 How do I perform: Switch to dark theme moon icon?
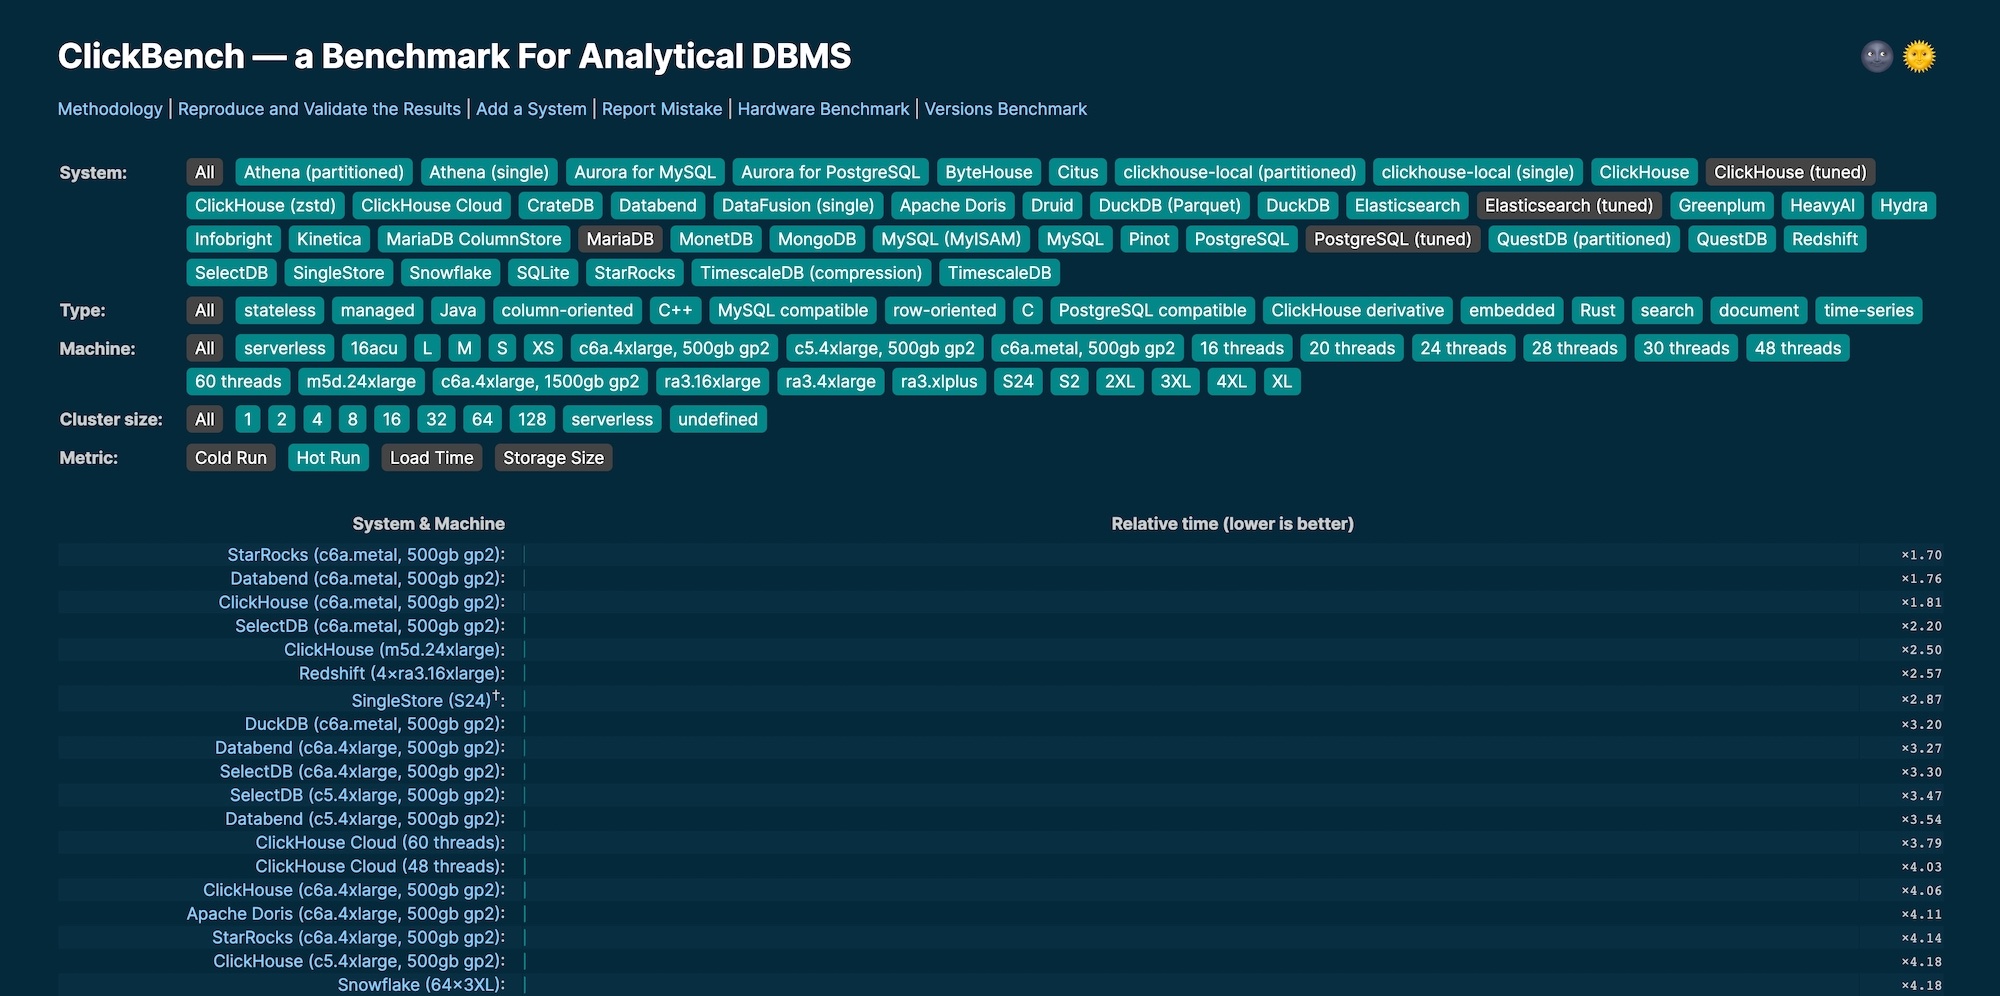1877,57
